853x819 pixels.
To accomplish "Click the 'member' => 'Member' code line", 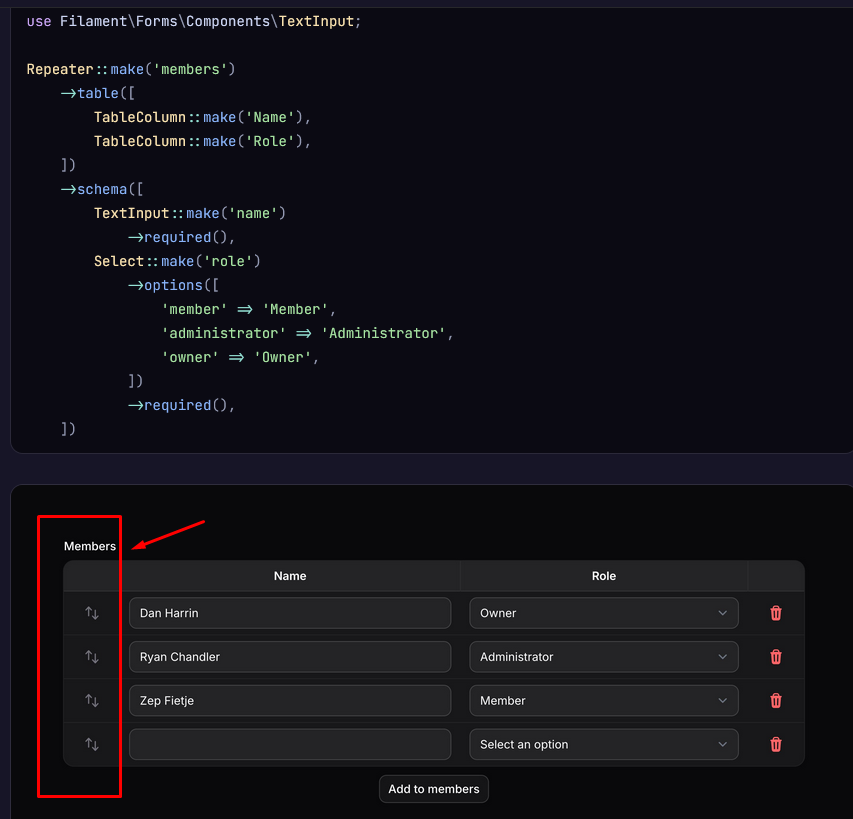I will [x=249, y=309].
